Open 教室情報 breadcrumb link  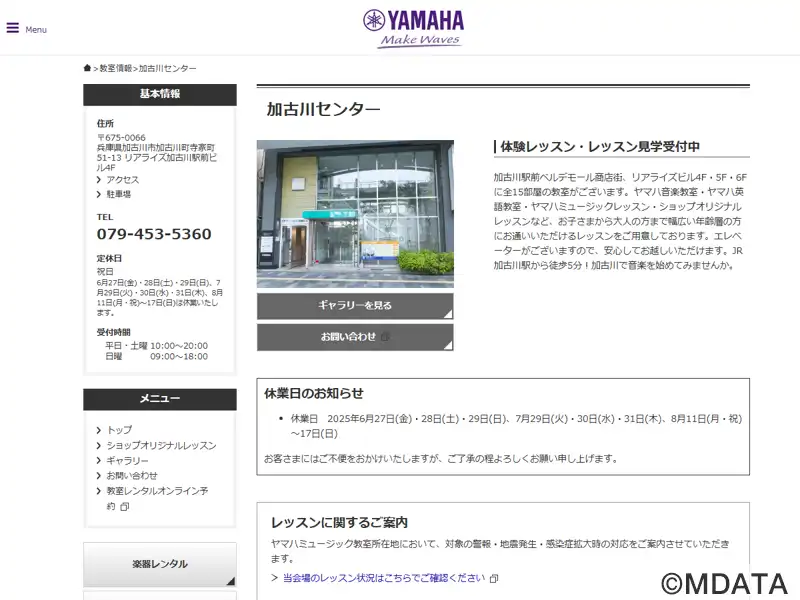tap(116, 68)
